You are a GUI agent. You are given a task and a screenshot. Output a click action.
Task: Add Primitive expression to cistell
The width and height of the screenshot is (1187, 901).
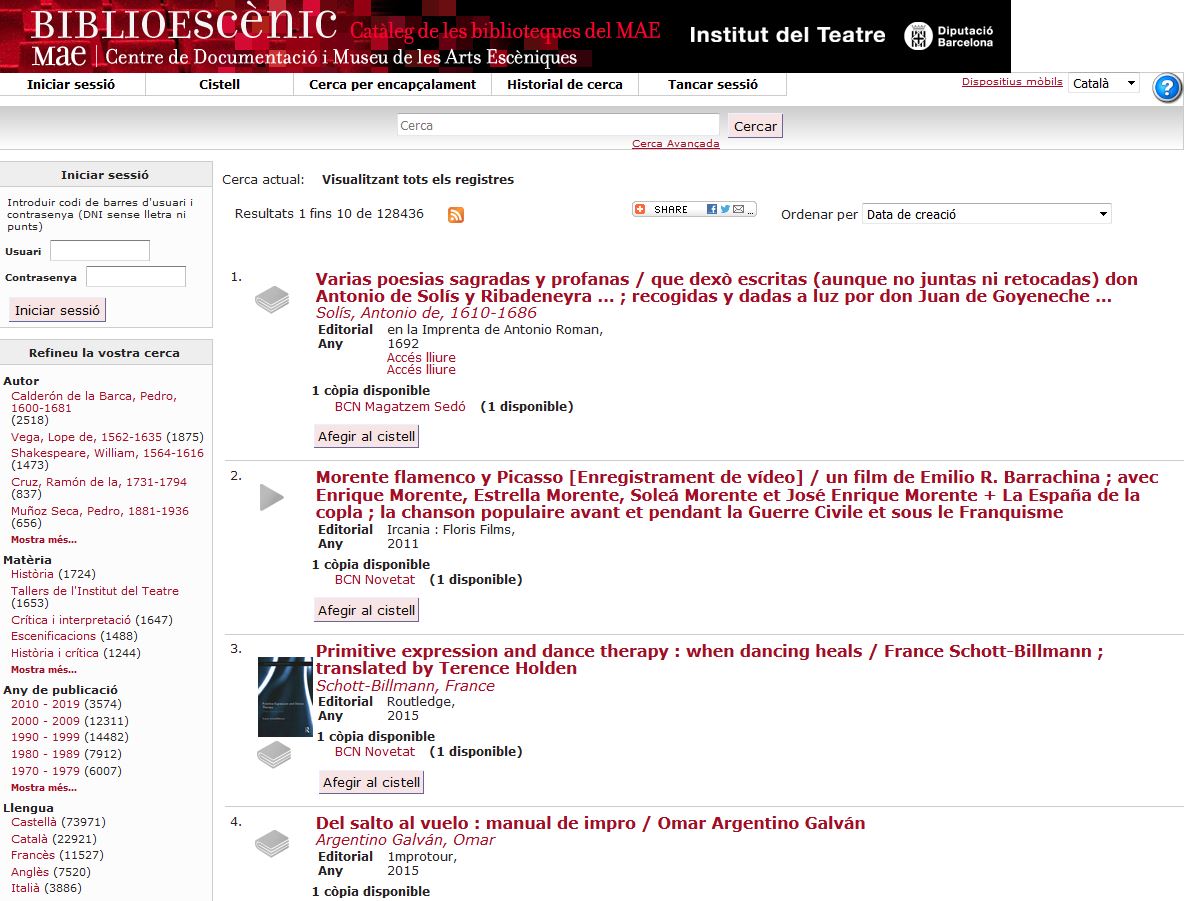pyautogui.click(x=372, y=783)
